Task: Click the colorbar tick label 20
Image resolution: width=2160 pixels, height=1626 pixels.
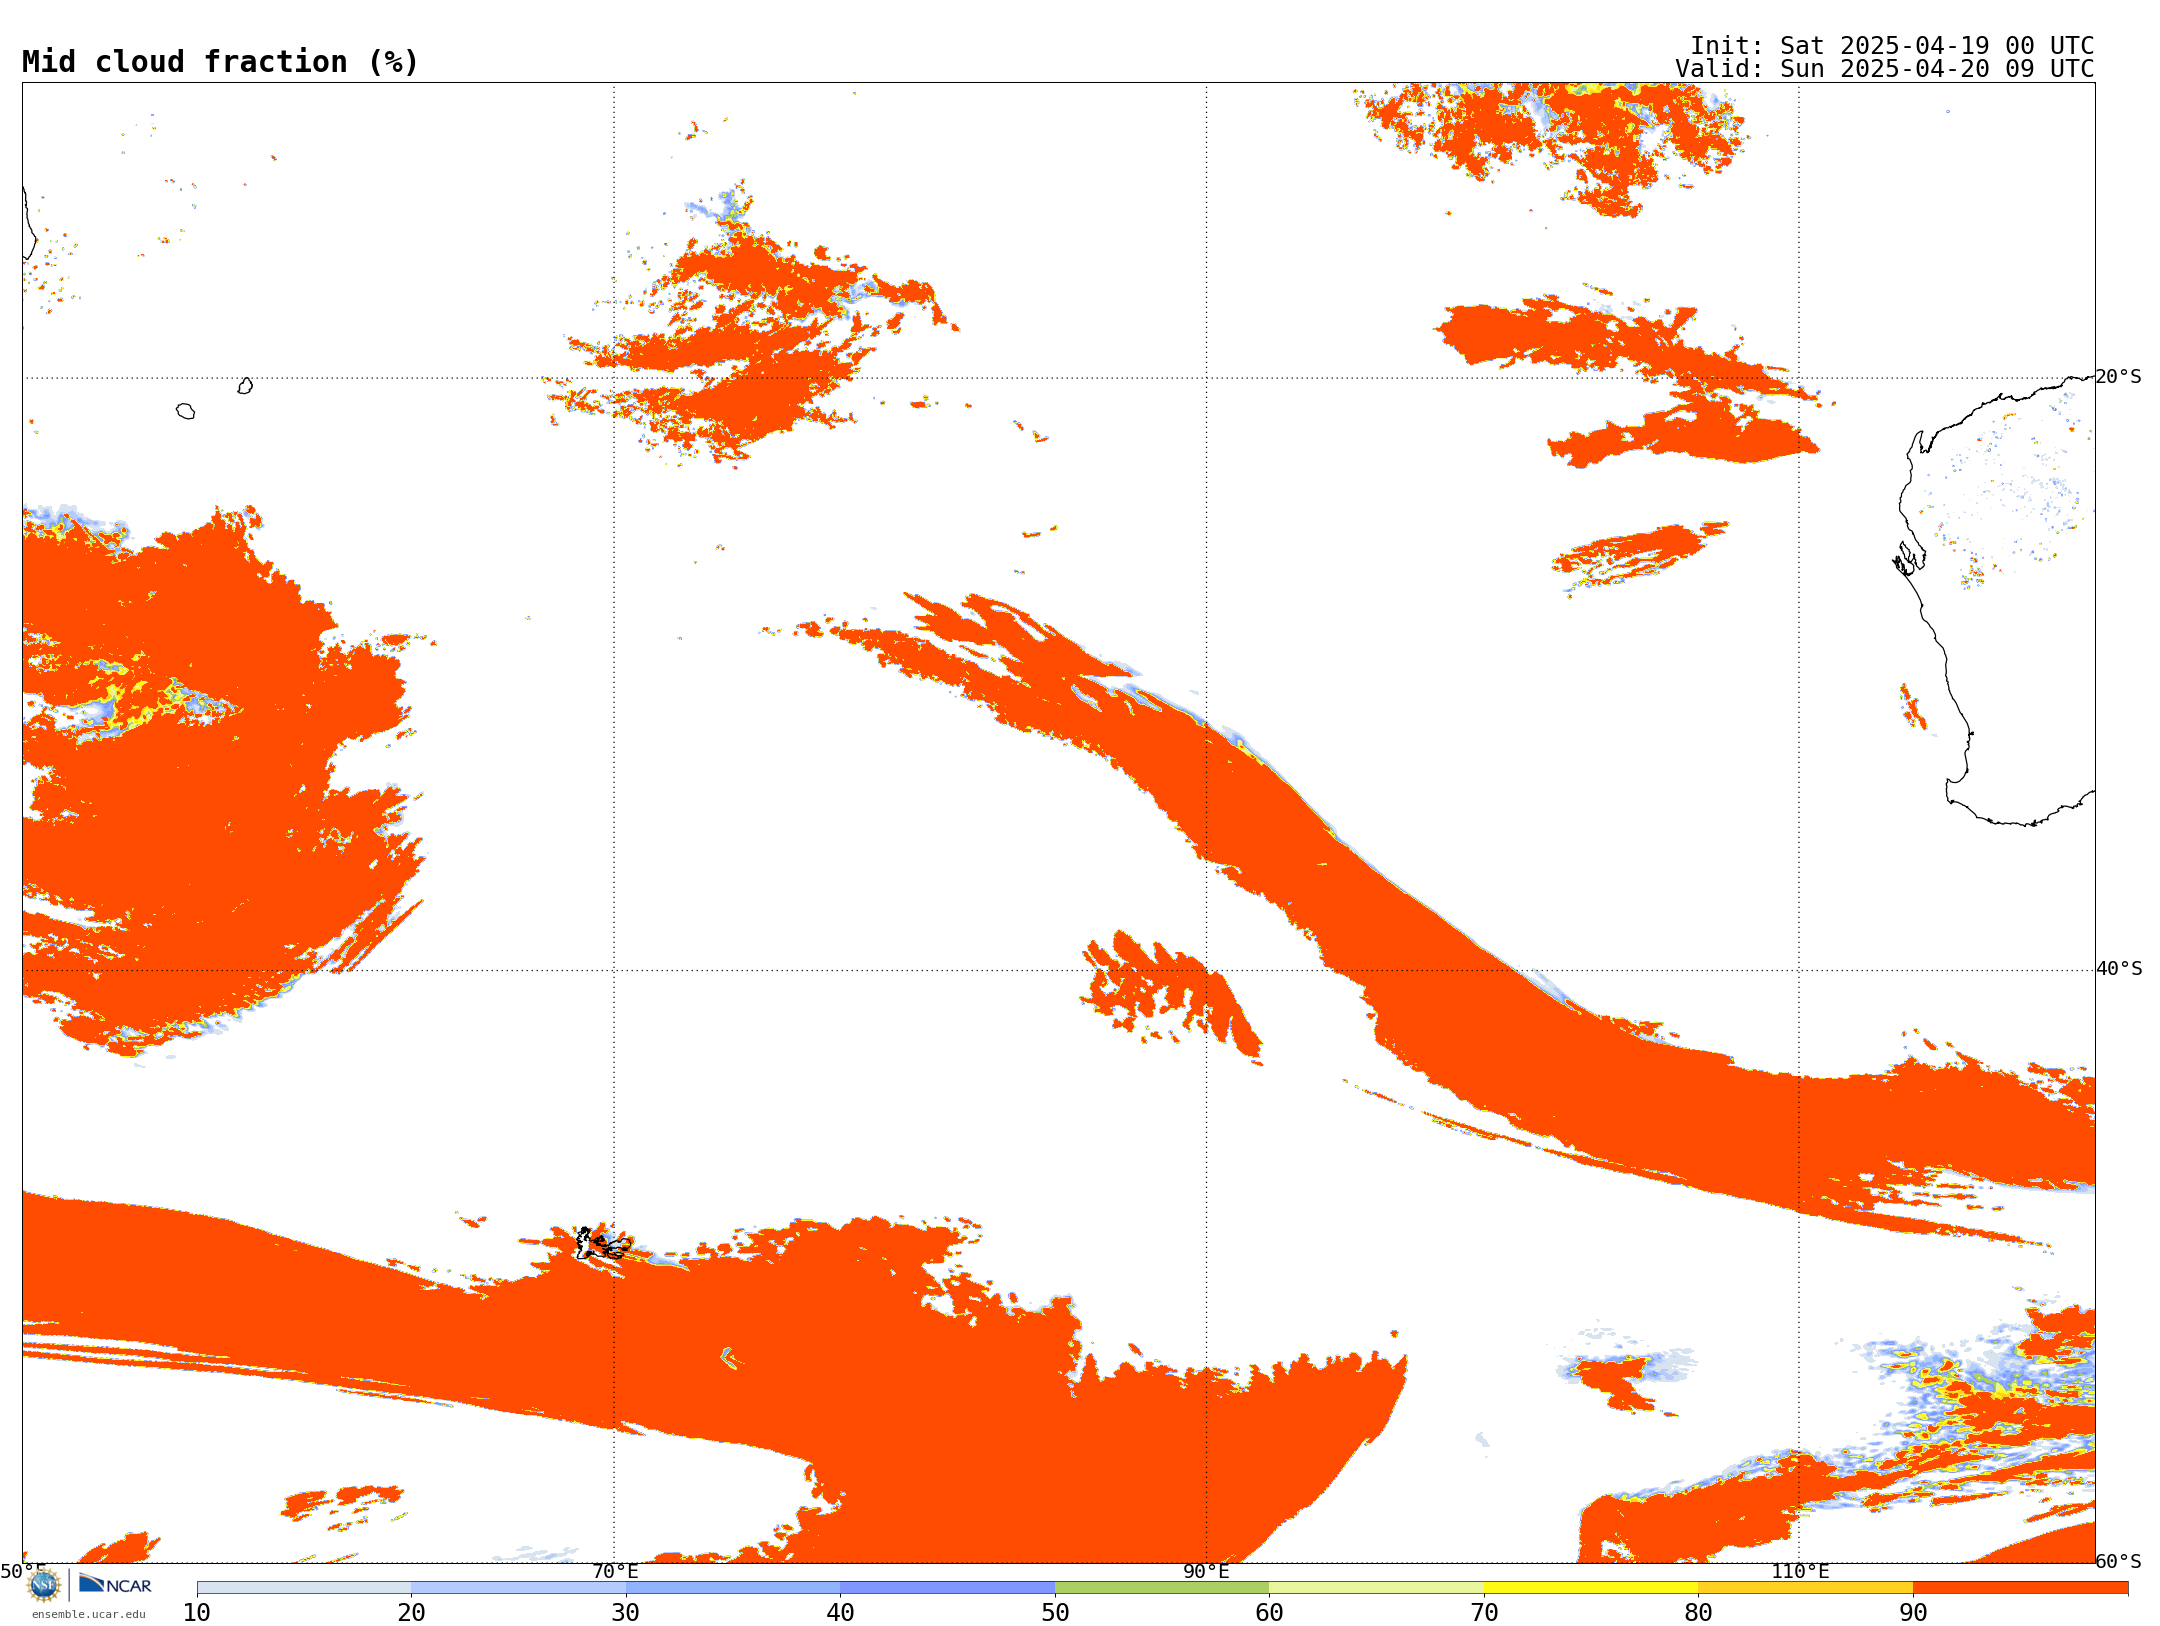Action: (411, 1612)
